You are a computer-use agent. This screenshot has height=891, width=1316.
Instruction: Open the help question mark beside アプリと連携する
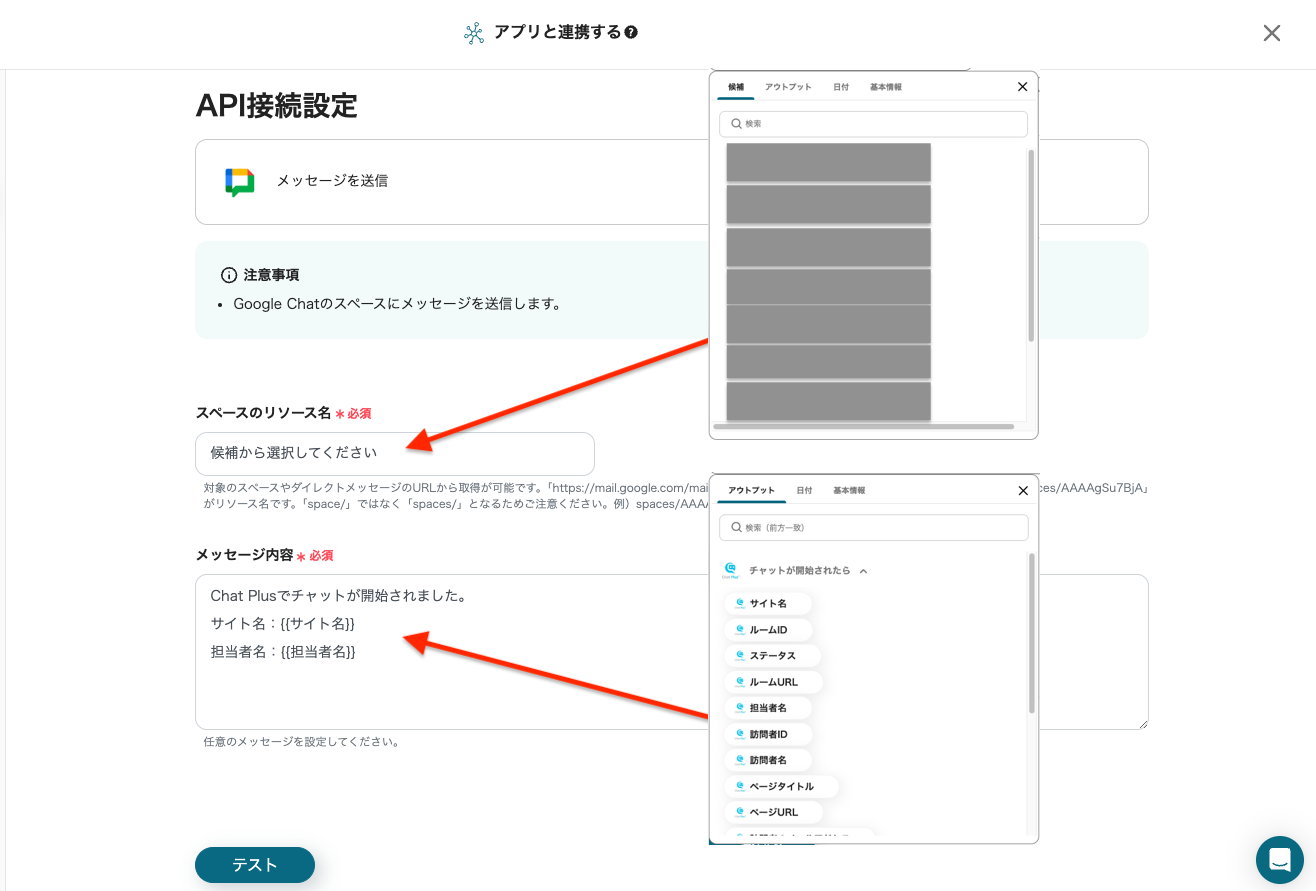(631, 32)
